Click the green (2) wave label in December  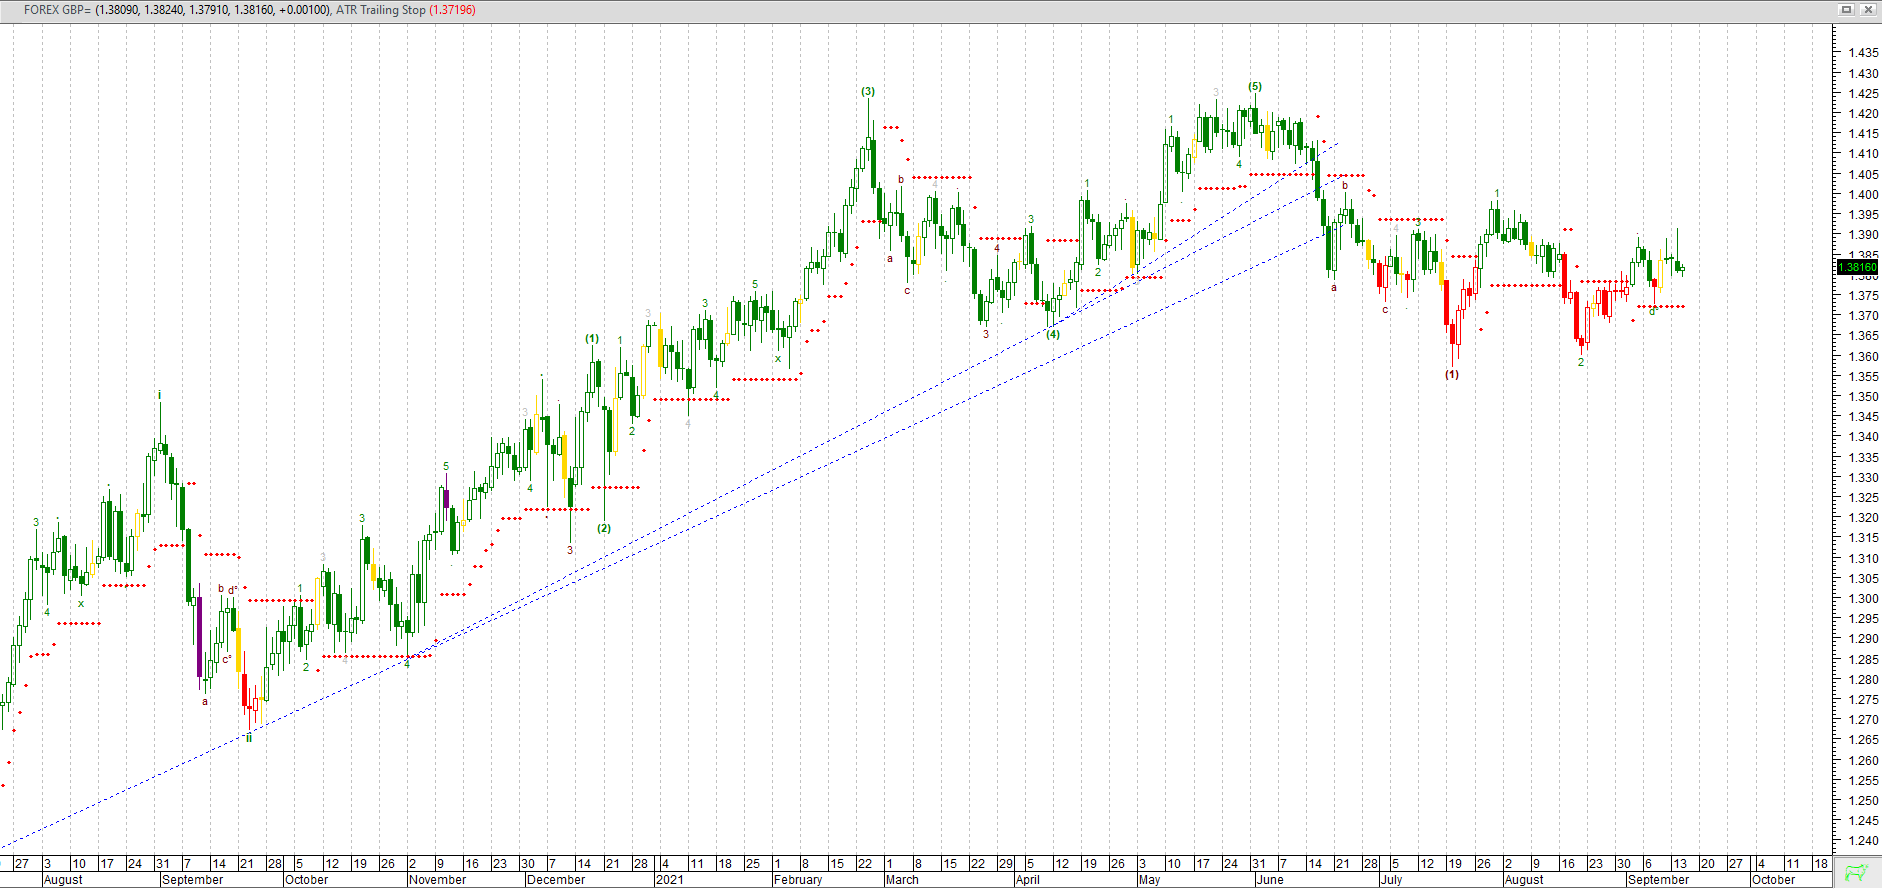tap(604, 528)
